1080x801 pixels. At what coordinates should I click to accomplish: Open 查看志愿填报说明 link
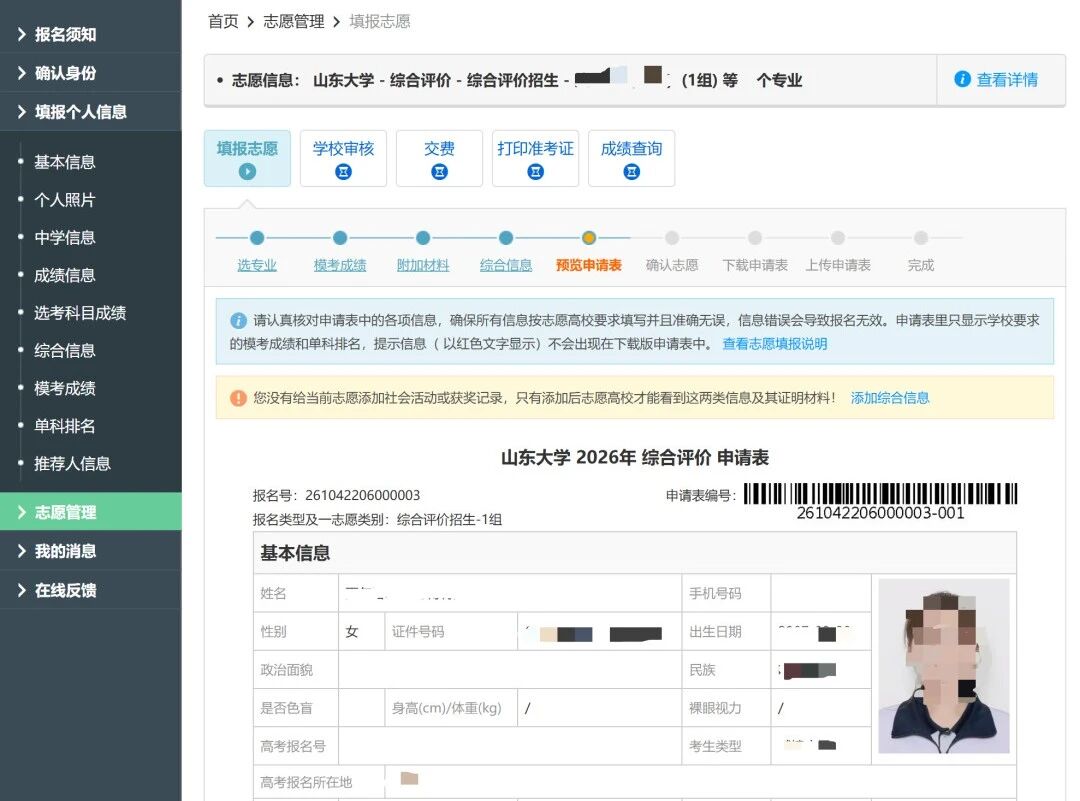775,344
